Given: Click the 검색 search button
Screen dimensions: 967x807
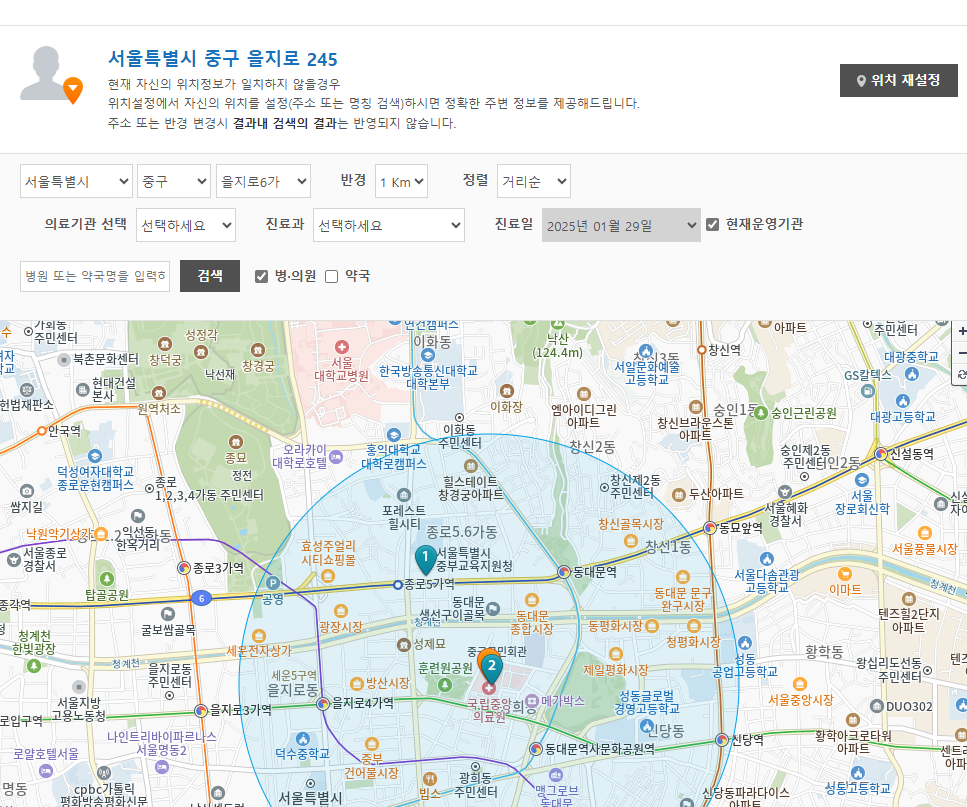Looking at the screenshot, I should click(209, 276).
